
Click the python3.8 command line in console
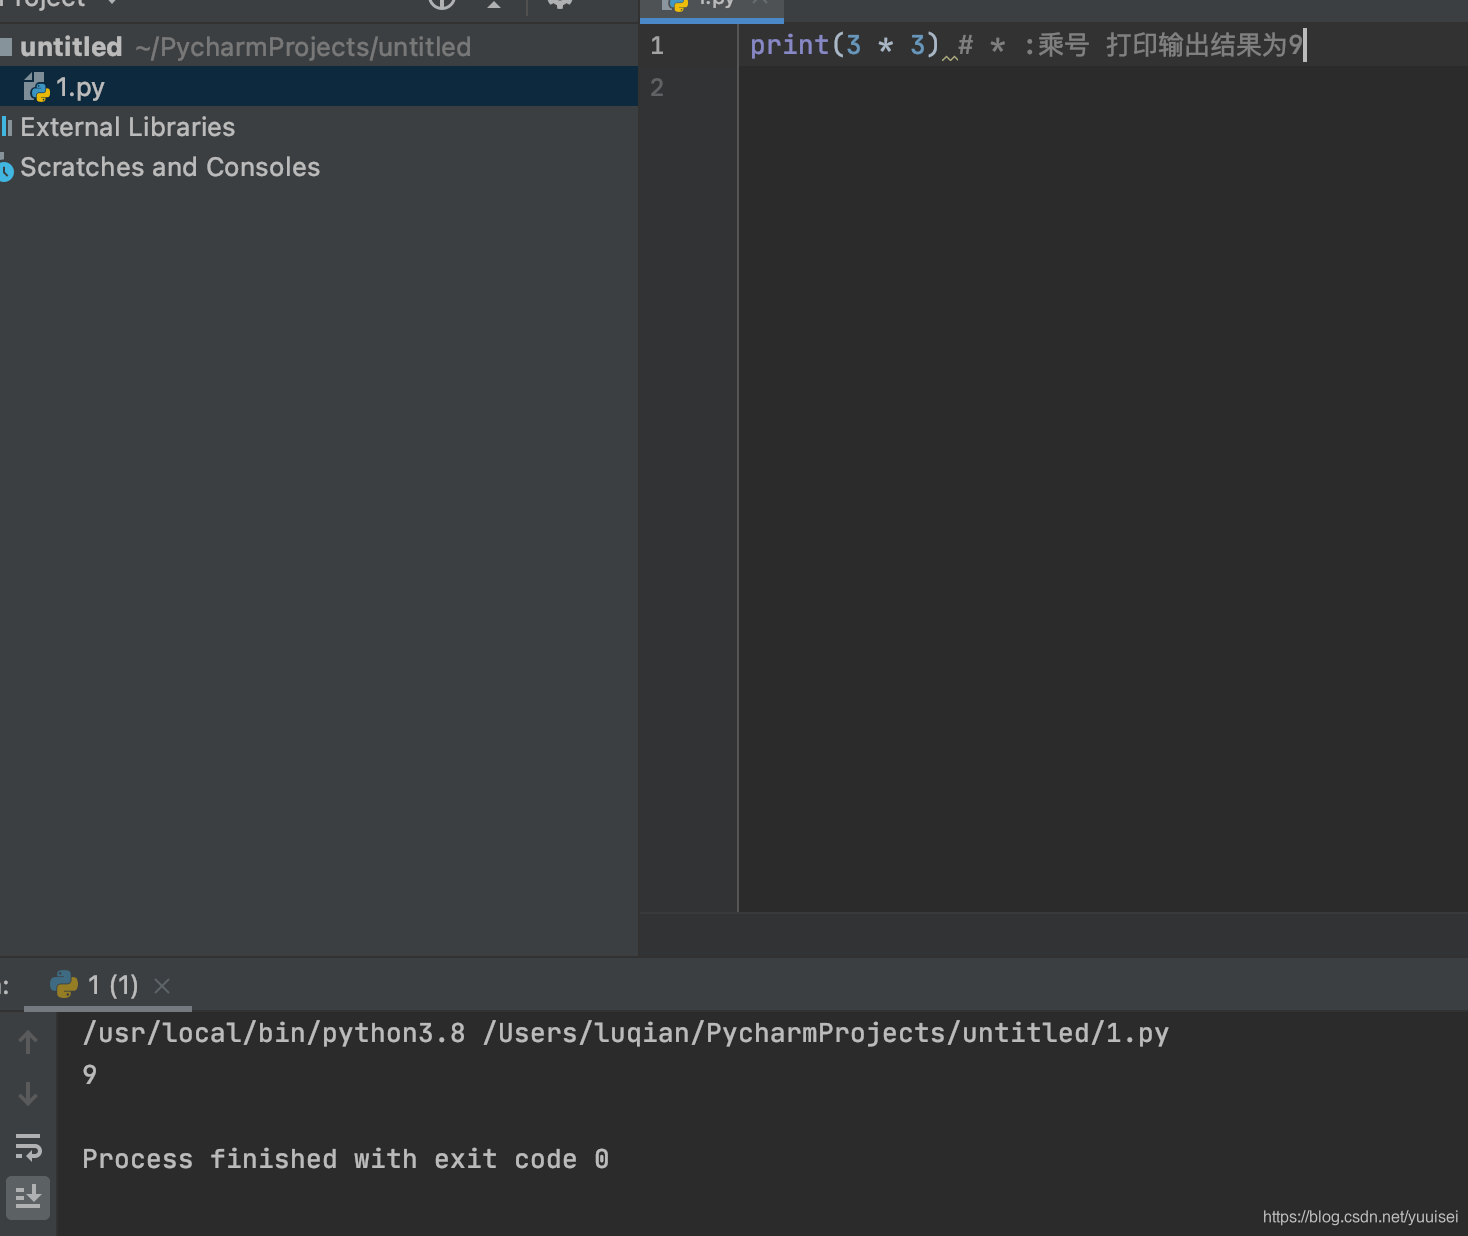pyautogui.click(x=625, y=1033)
